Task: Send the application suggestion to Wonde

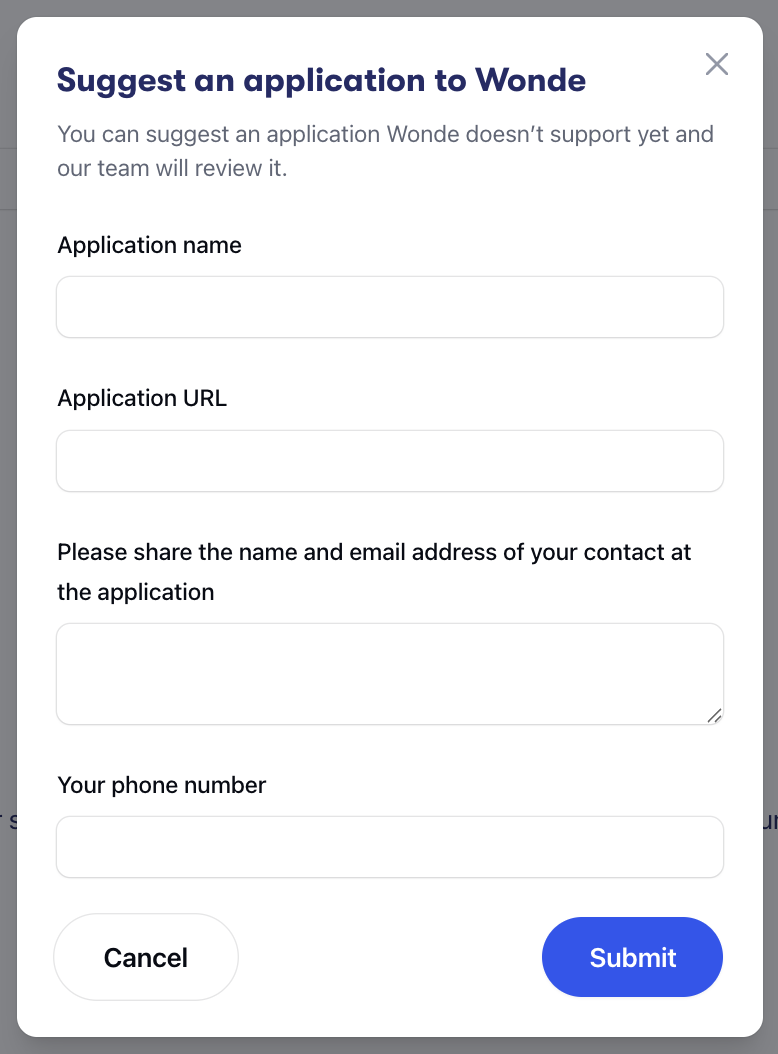Action: 632,957
